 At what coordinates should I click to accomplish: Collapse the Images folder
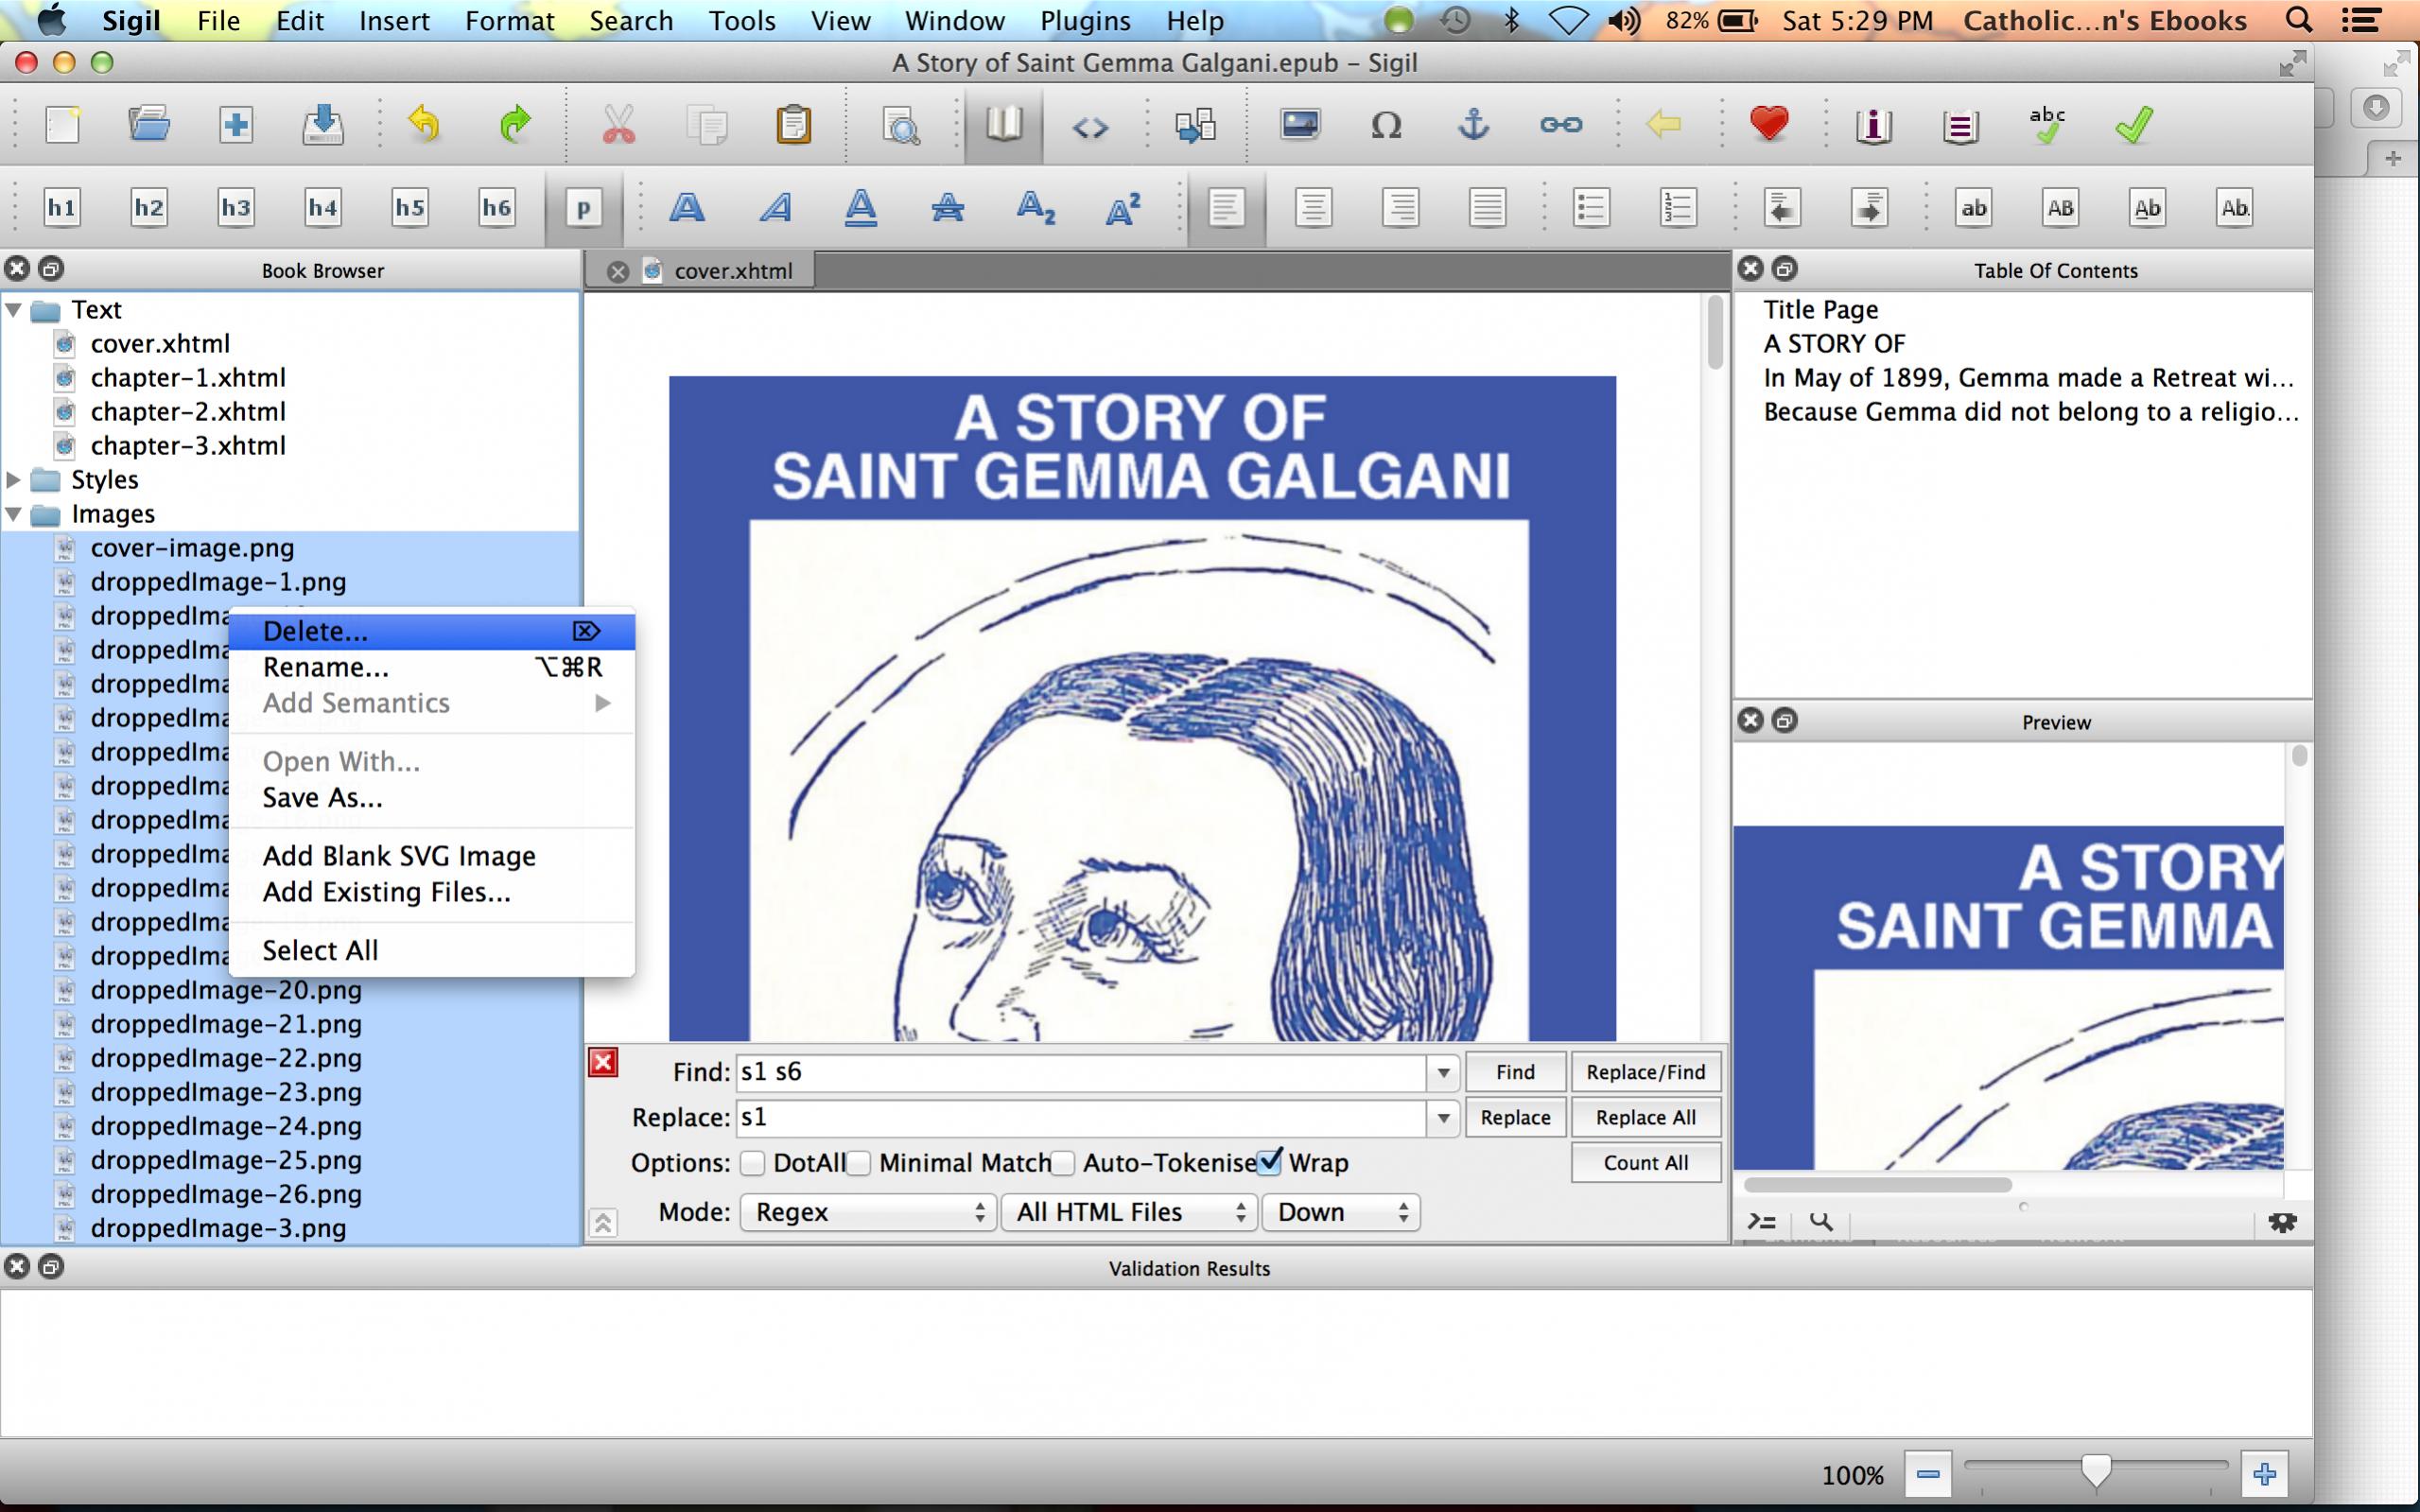pos(14,514)
